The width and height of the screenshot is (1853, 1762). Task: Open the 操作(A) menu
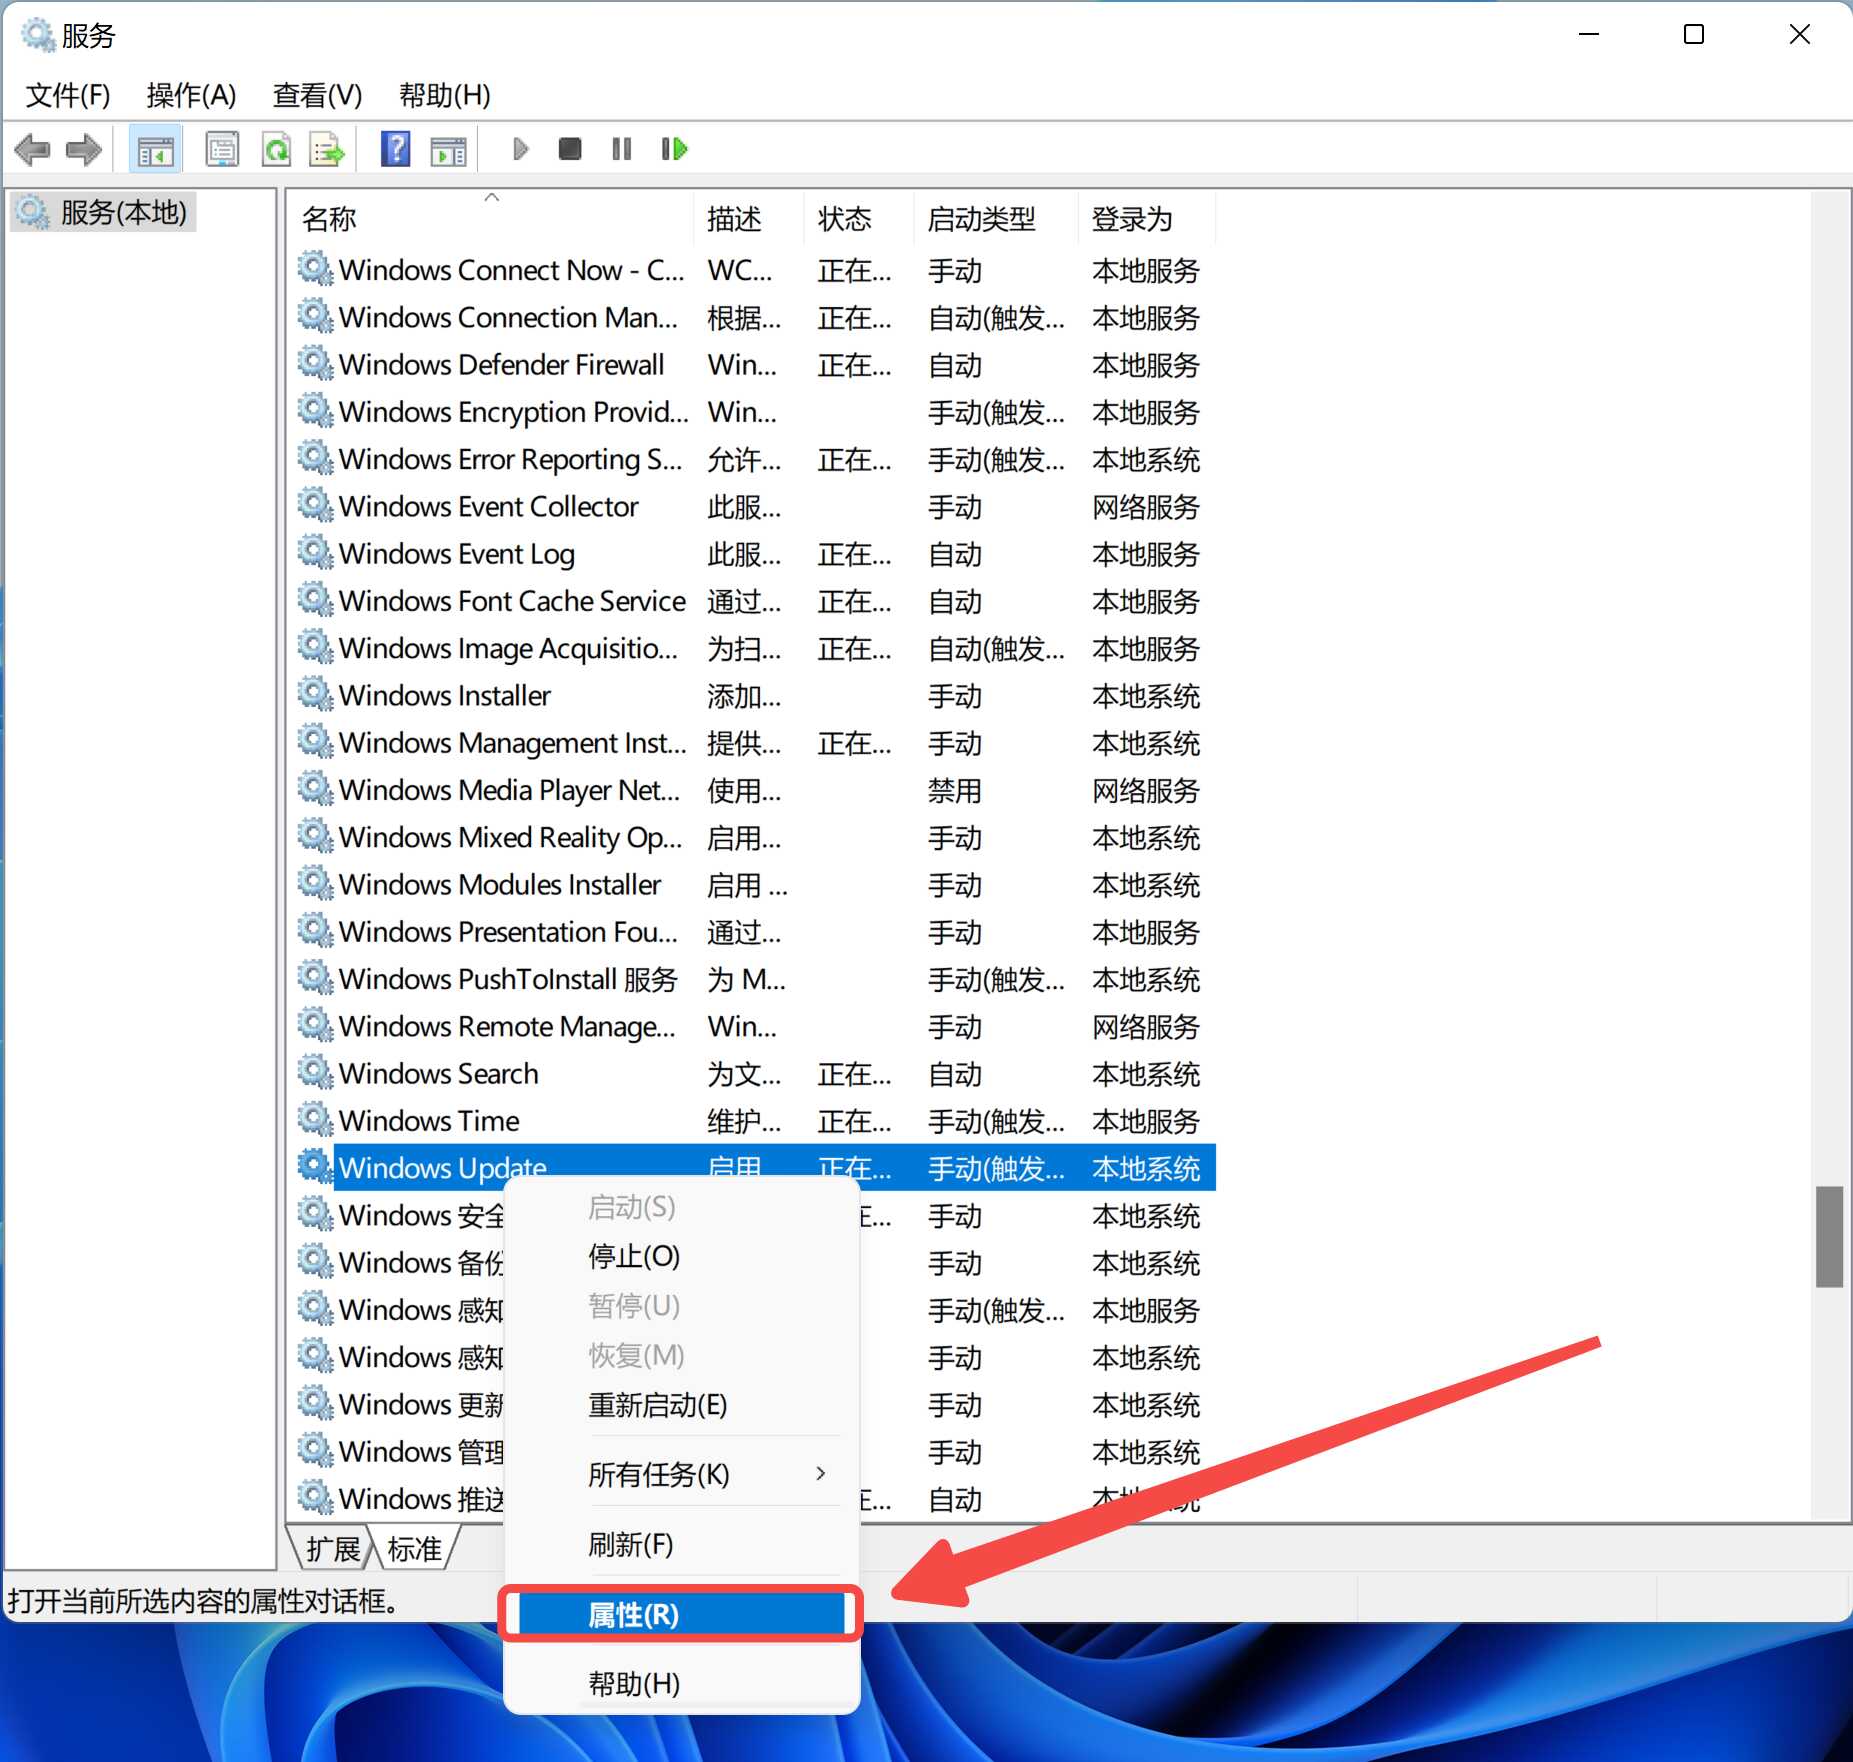tap(191, 95)
